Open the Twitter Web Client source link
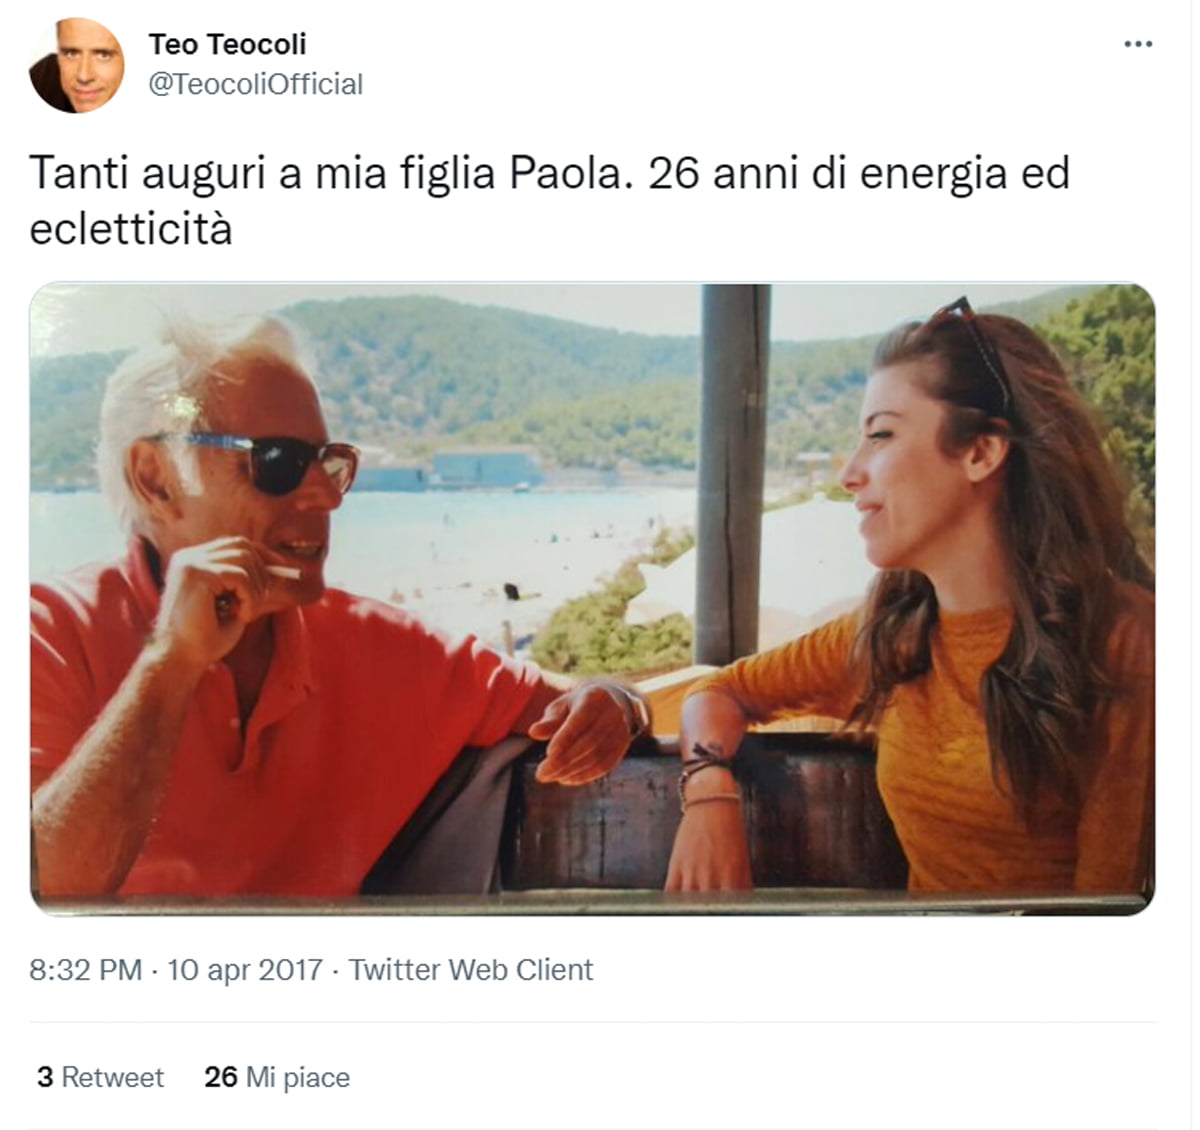Viewport: 1200px width, 1130px height. tap(470, 969)
